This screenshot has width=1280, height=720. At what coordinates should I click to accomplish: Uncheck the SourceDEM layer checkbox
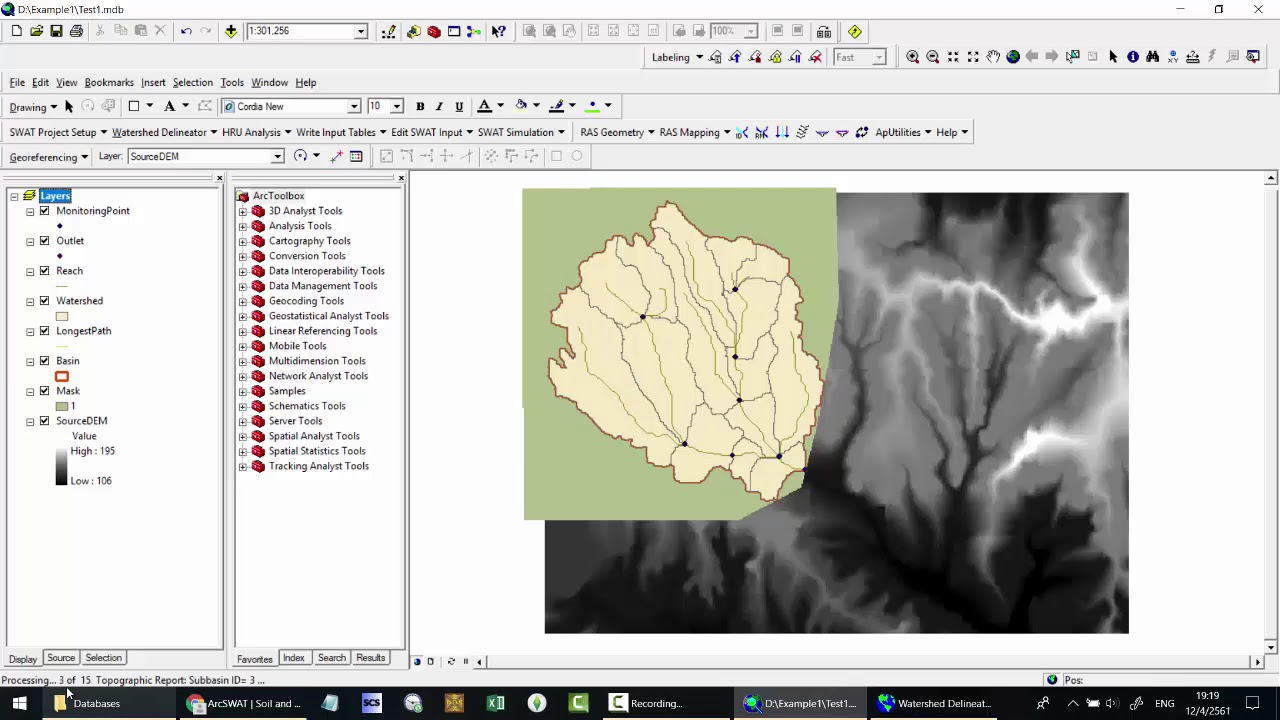tap(44, 421)
